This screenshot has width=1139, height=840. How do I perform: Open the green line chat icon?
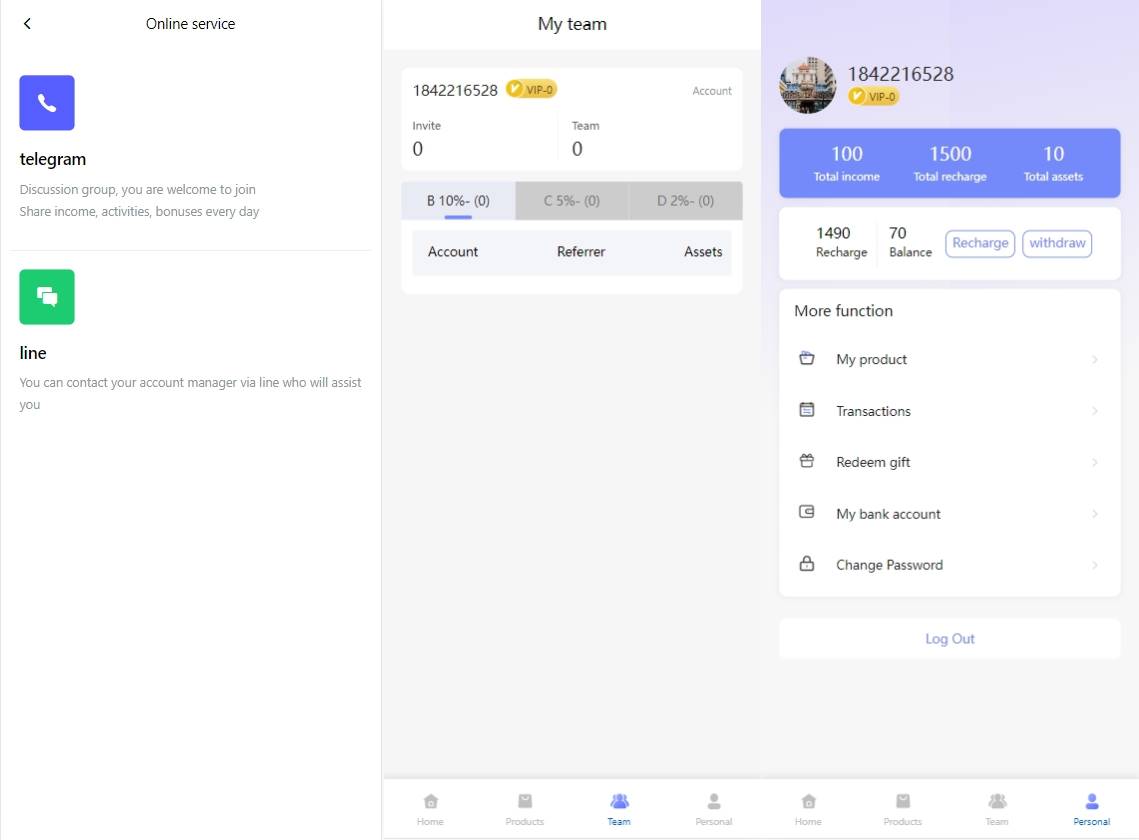coord(47,297)
